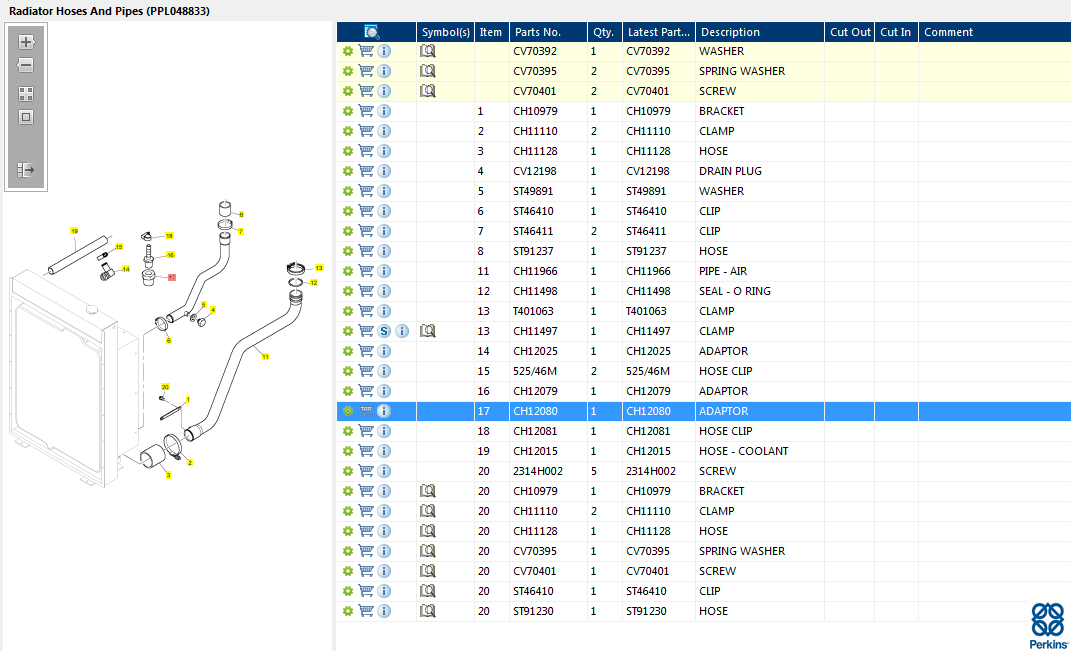This screenshot has height=651, width=1071.
Task: Add part 2314H002 SCREW to cart
Action: [366, 471]
